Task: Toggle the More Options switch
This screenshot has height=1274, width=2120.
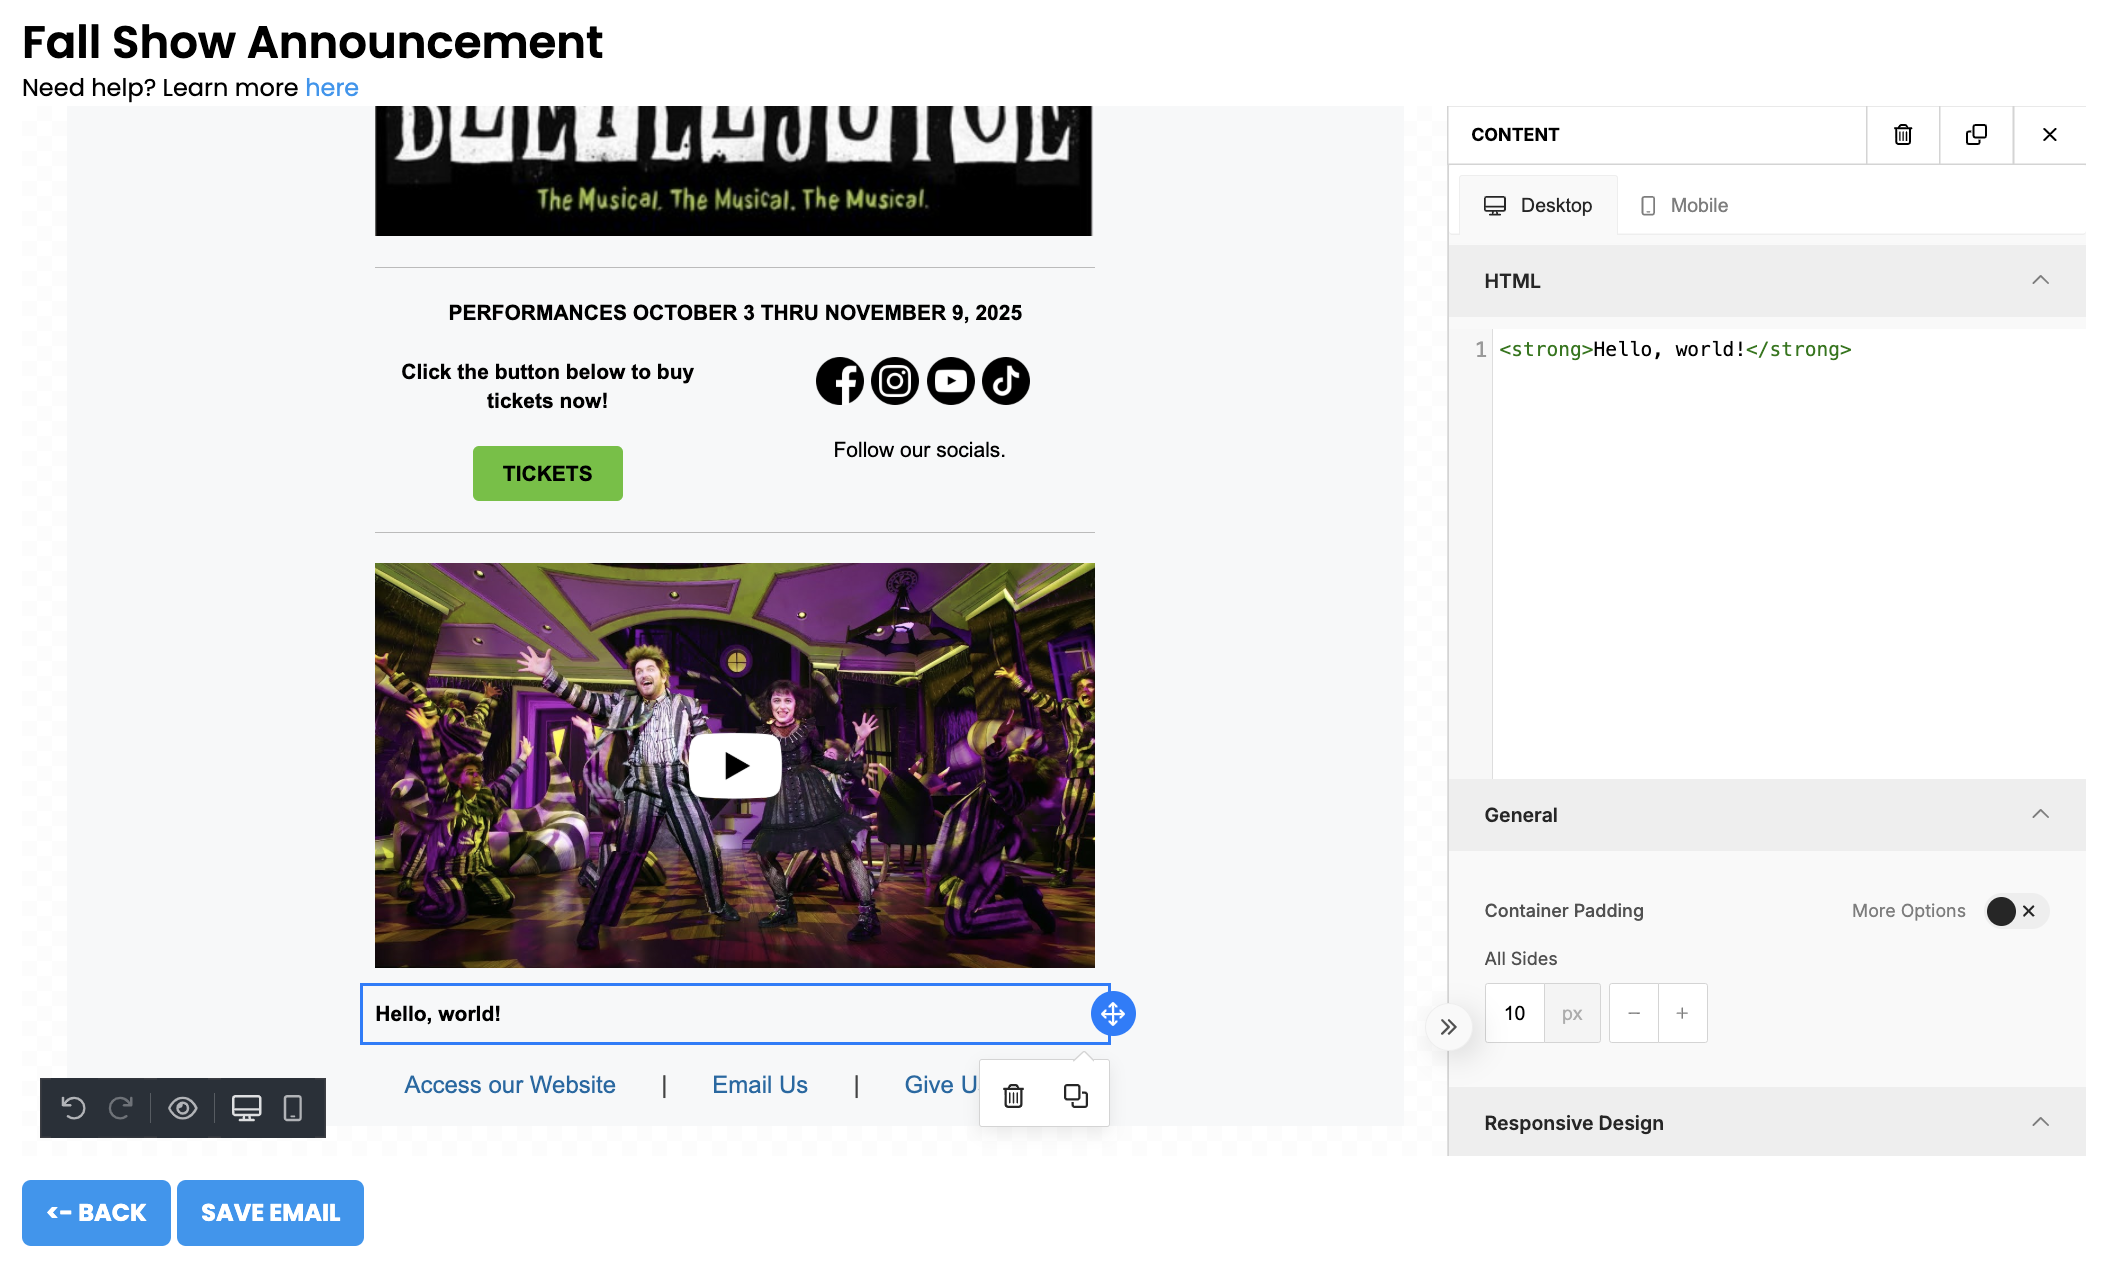Action: coord(2015,911)
